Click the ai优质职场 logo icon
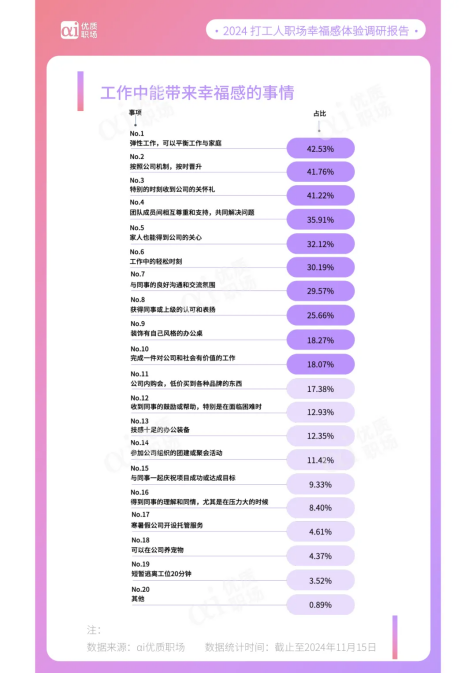This screenshot has width=476, height=674. point(79,30)
